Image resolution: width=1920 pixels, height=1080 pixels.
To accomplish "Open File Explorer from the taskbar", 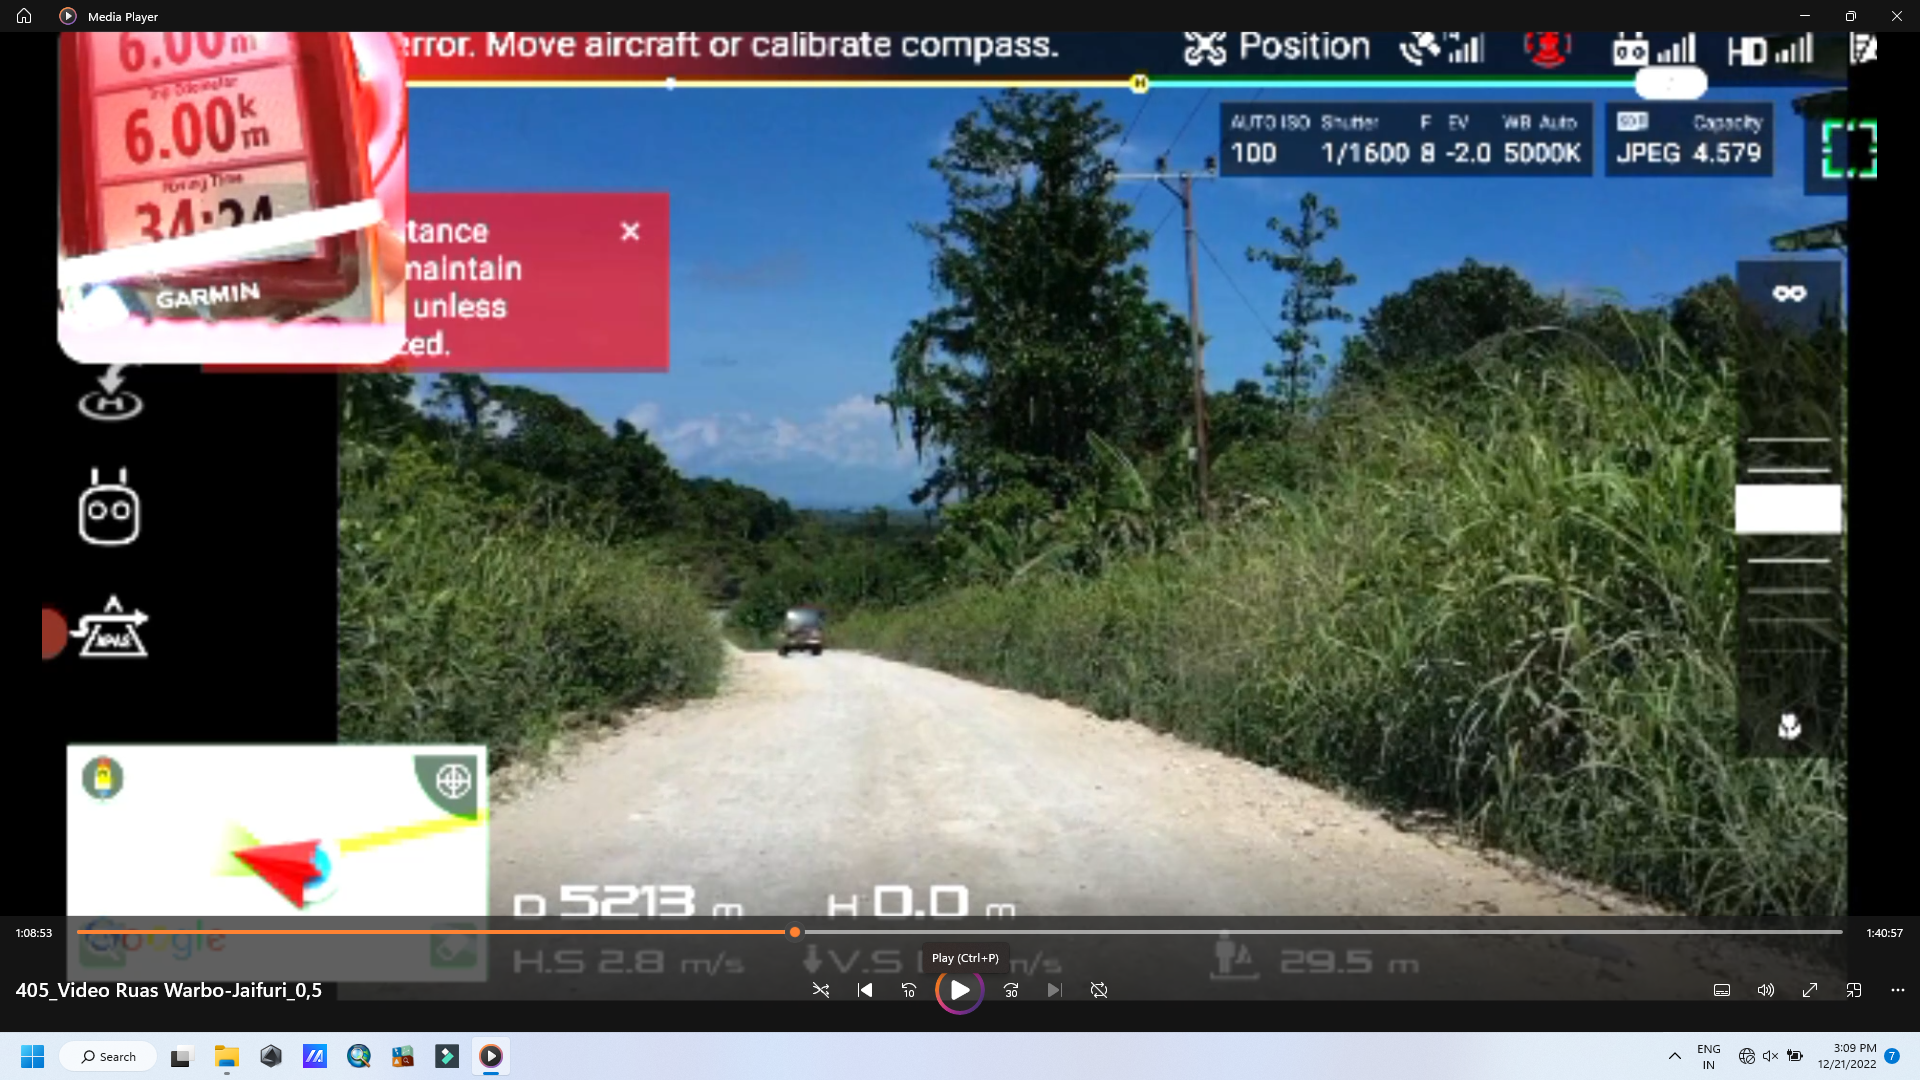I will 227,1056.
